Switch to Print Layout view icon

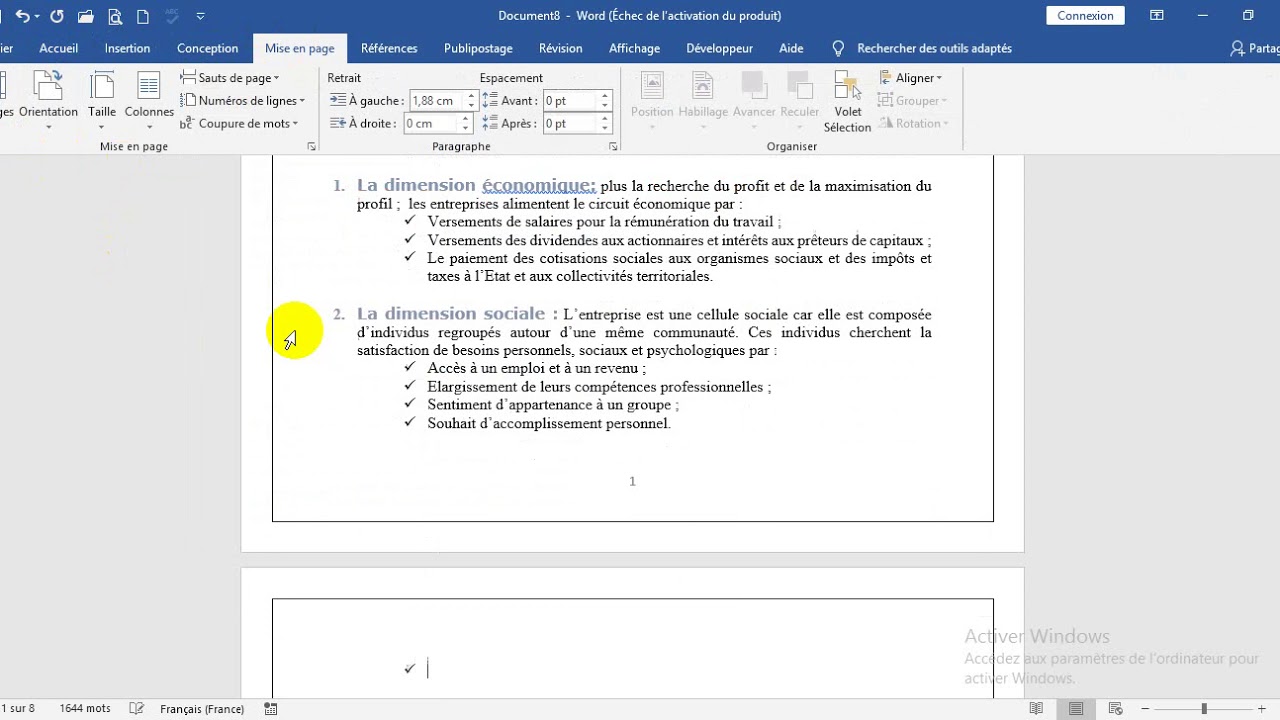click(x=1076, y=708)
